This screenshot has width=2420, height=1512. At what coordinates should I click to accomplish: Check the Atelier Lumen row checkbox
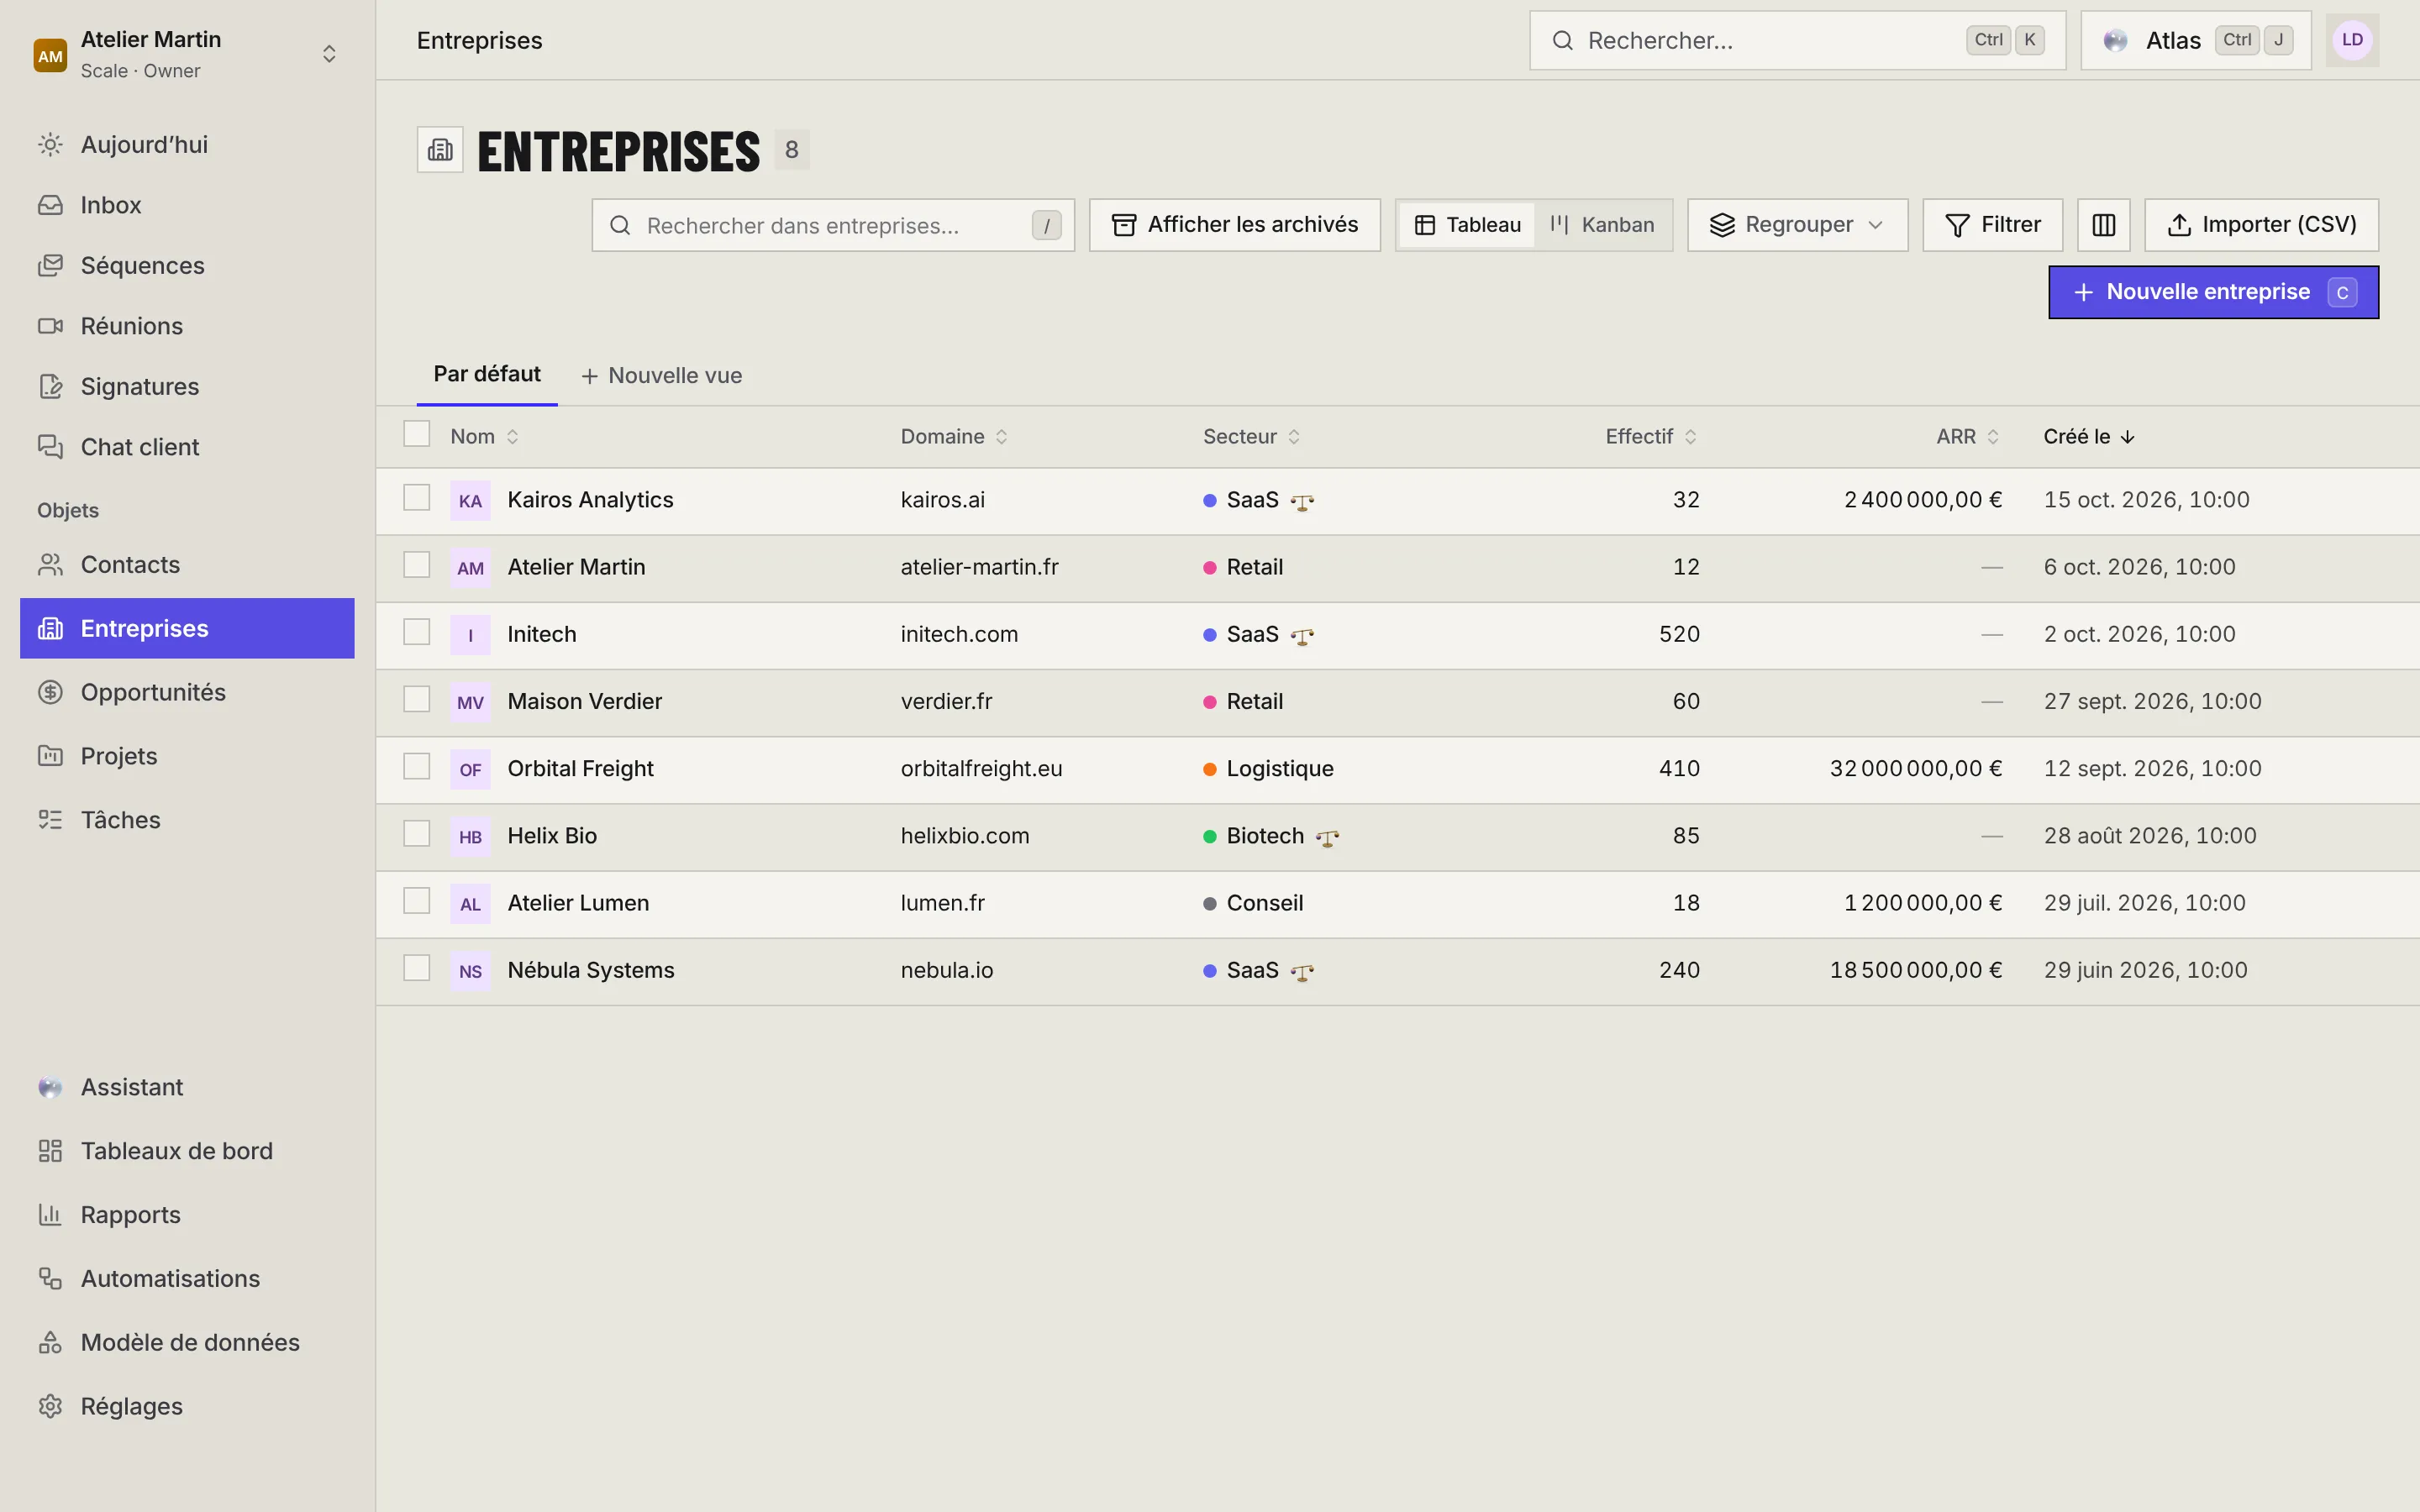point(416,901)
